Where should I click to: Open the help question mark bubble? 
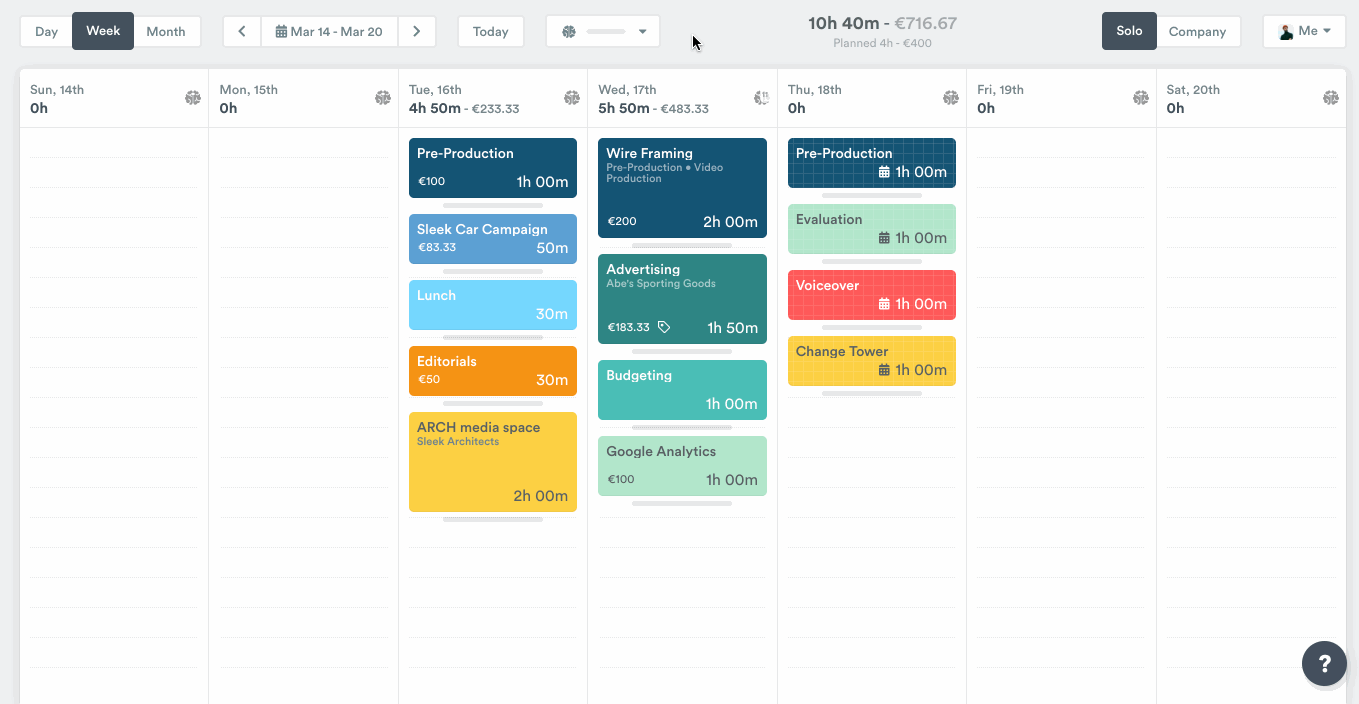[x=1324, y=663]
